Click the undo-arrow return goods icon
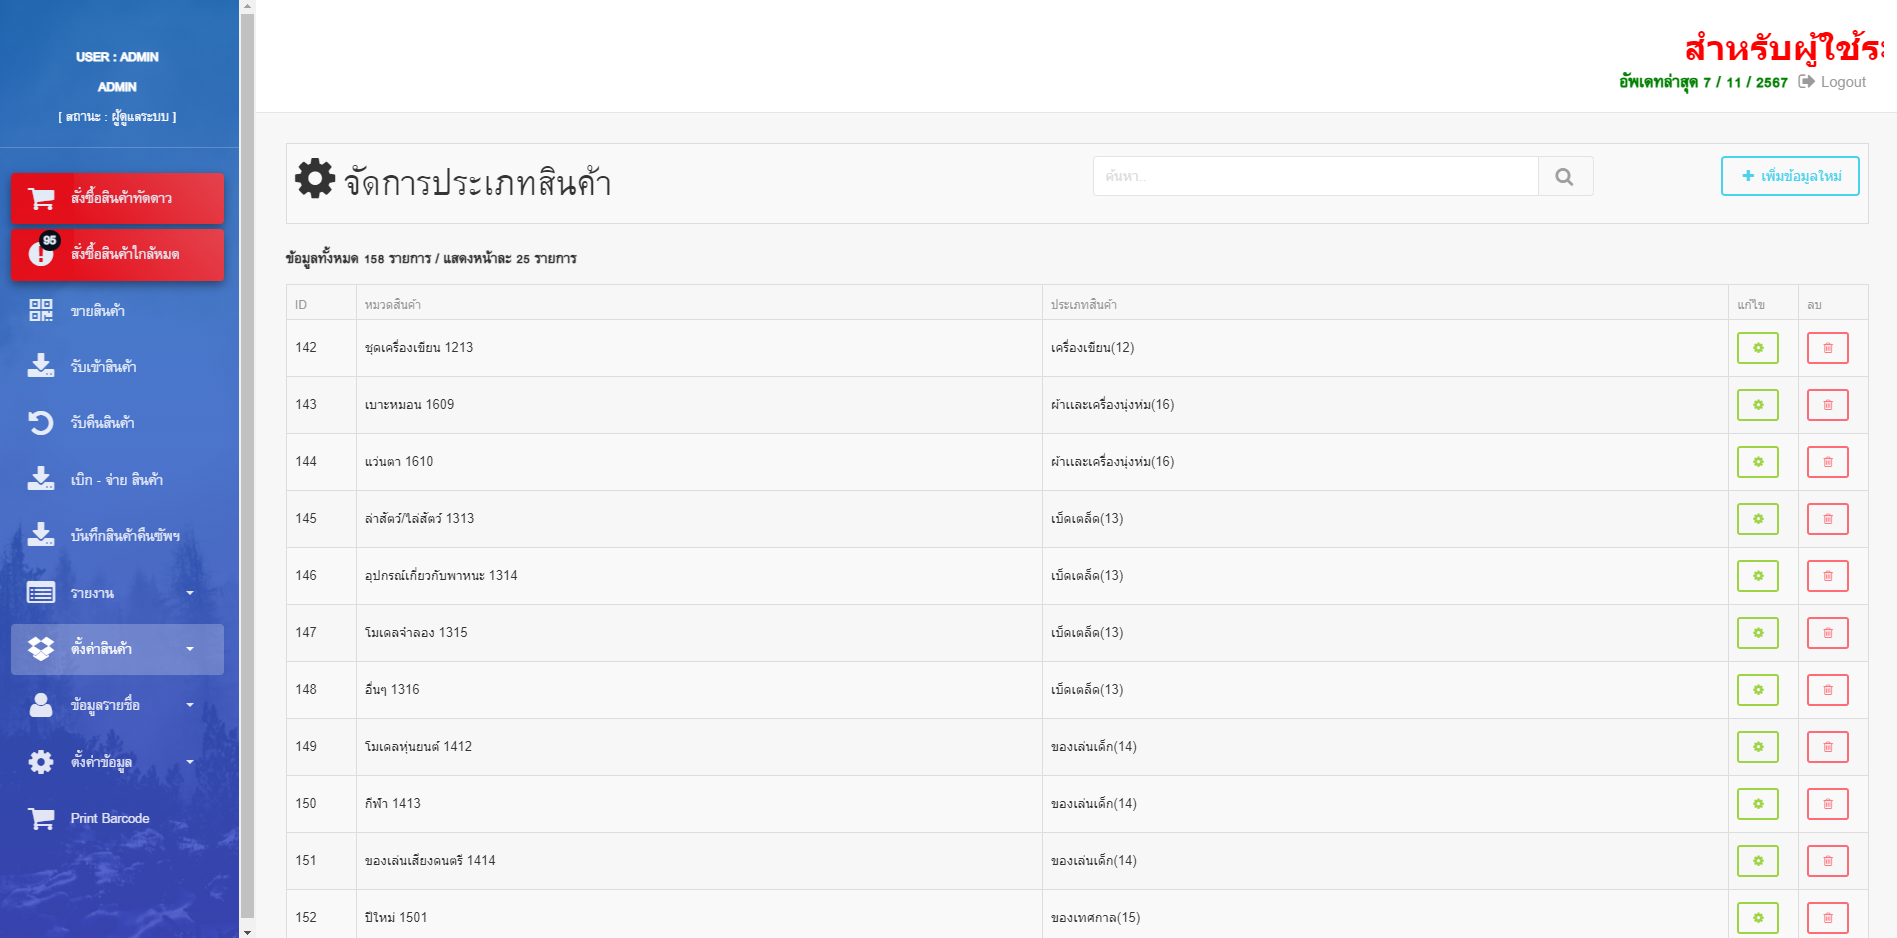The image size is (1897, 938). (x=41, y=423)
